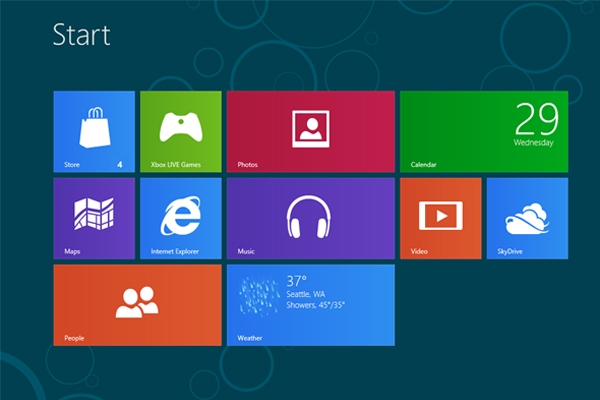Launch Xbox LIVE Games controller icon

point(181,127)
